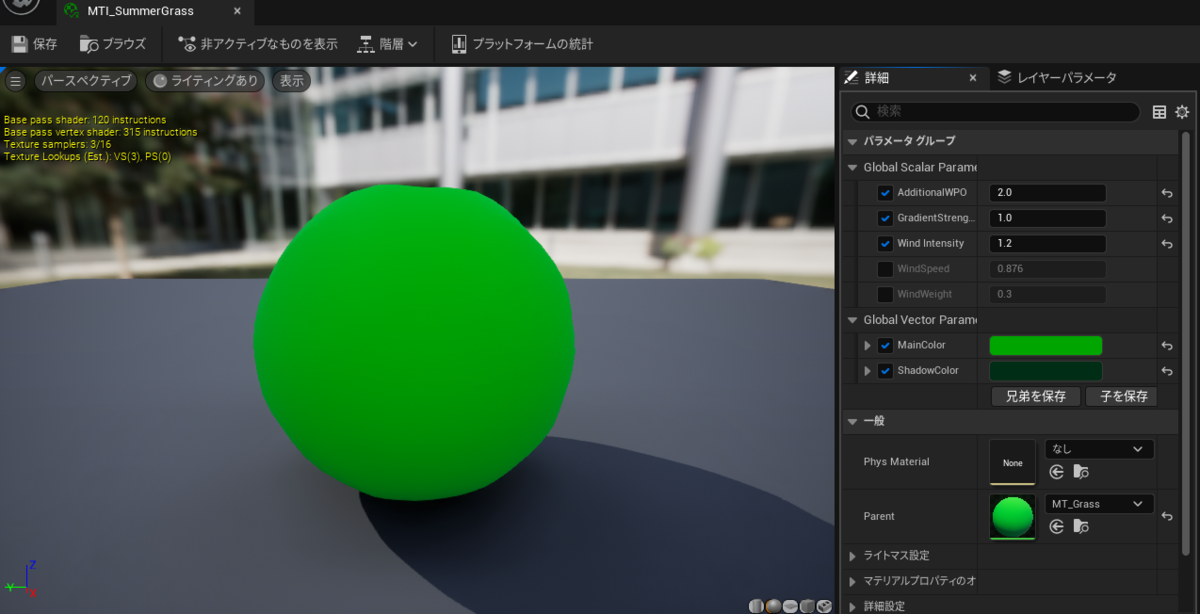Collapse the Parameter Groups (パラメータ グループ) section
1200x614 pixels.
pos(853,141)
